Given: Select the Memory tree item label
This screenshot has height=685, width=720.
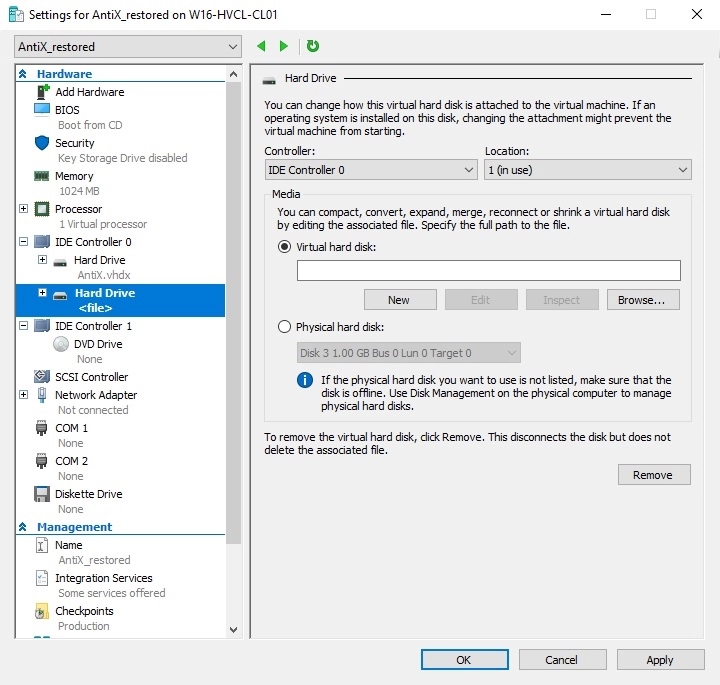Looking at the screenshot, I should tap(74, 176).
